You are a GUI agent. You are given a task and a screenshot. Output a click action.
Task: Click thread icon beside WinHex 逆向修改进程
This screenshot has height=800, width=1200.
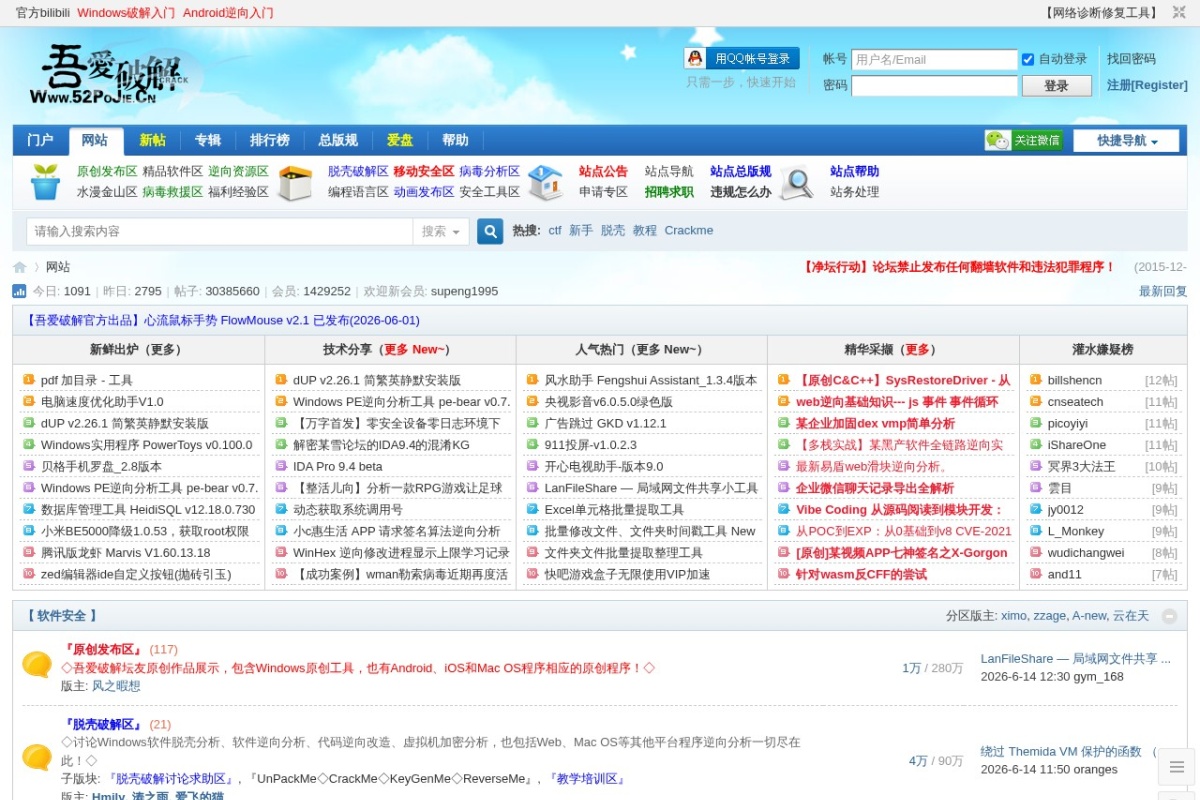tap(280, 553)
